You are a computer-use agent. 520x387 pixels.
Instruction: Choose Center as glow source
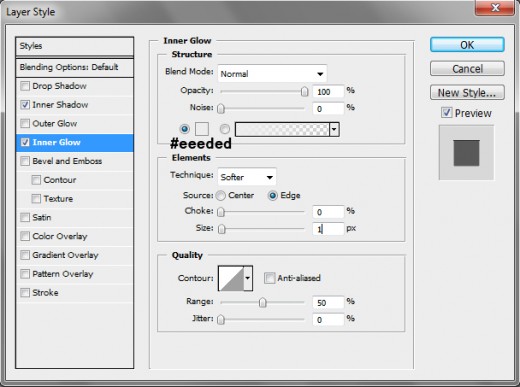coord(221,195)
